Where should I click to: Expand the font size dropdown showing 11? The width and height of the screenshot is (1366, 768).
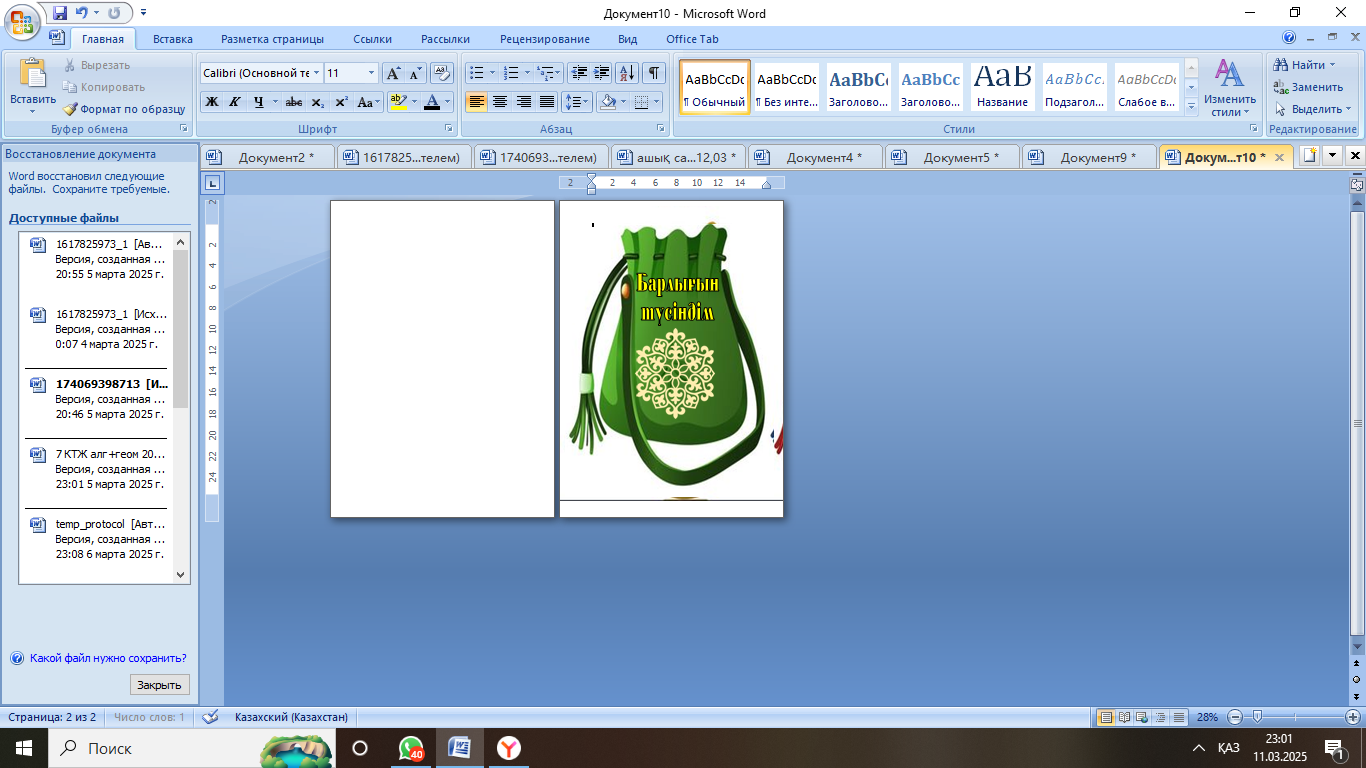click(x=372, y=73)
